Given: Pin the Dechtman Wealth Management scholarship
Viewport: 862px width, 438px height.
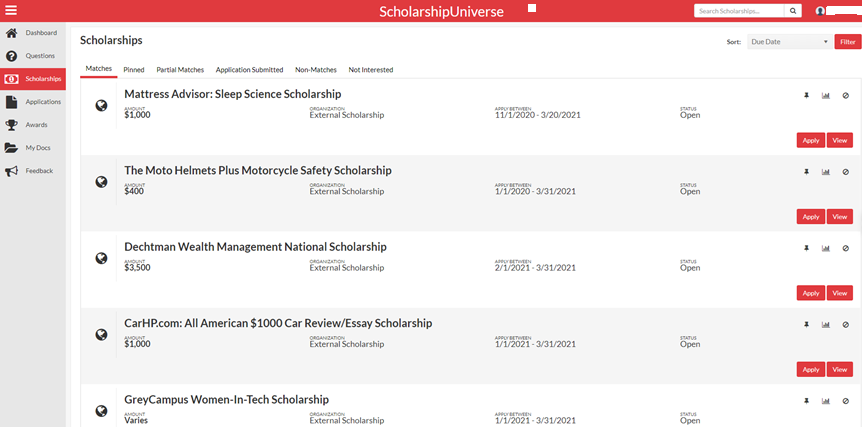Looking at the screenshot, I should click(x=806, y=248).
